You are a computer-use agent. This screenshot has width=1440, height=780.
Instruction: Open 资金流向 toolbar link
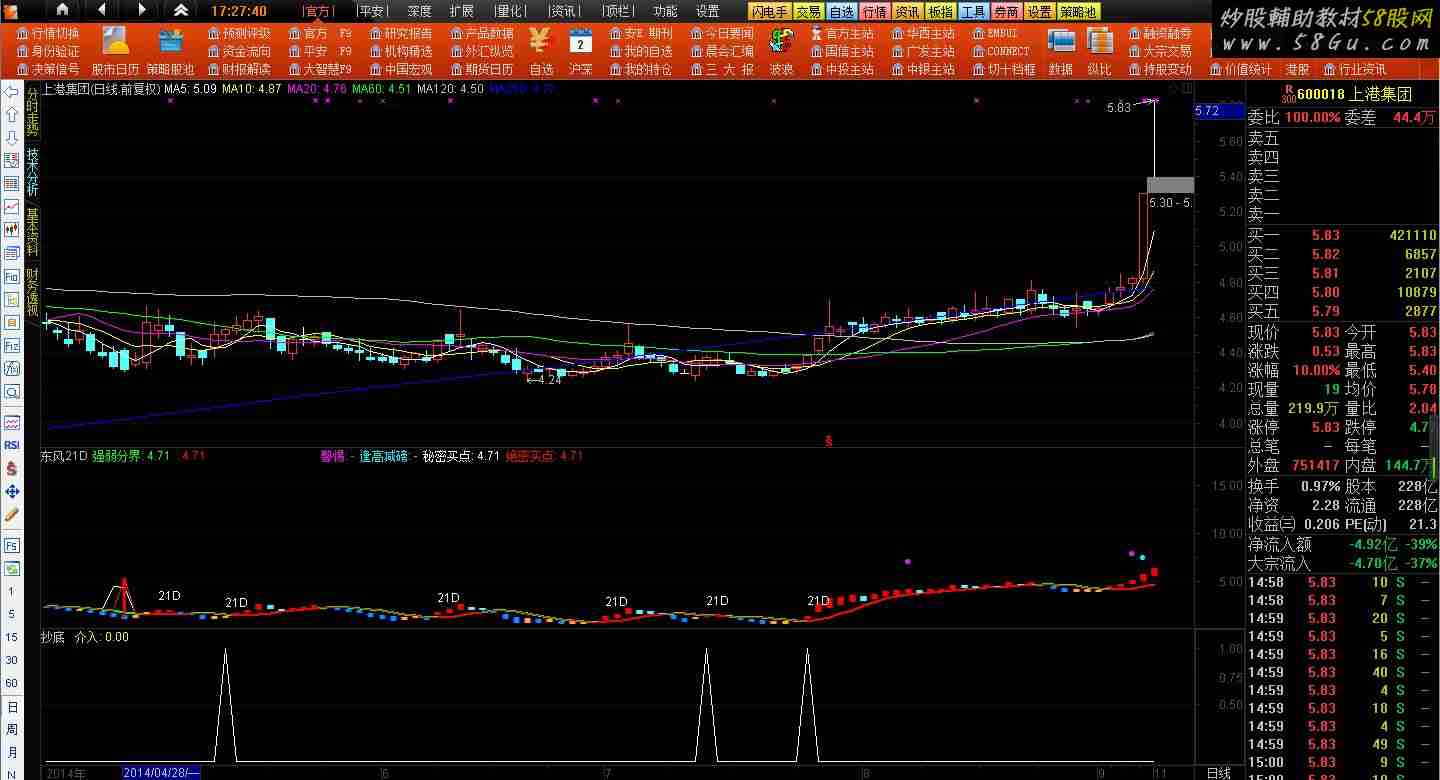(240, 51)
